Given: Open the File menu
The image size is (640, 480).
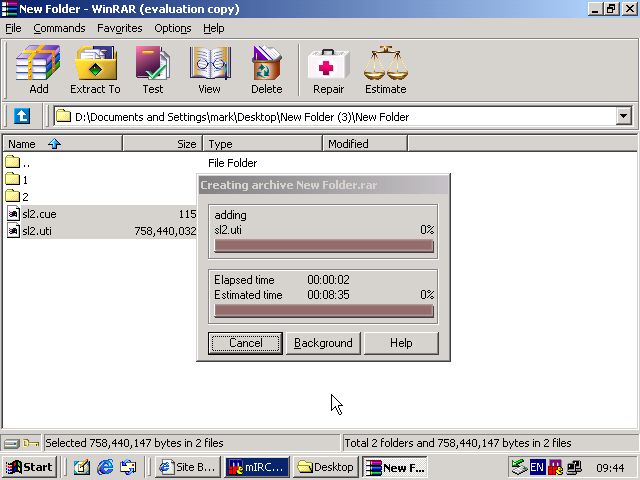Looking at the screenshot, I should tap(13, 28).
